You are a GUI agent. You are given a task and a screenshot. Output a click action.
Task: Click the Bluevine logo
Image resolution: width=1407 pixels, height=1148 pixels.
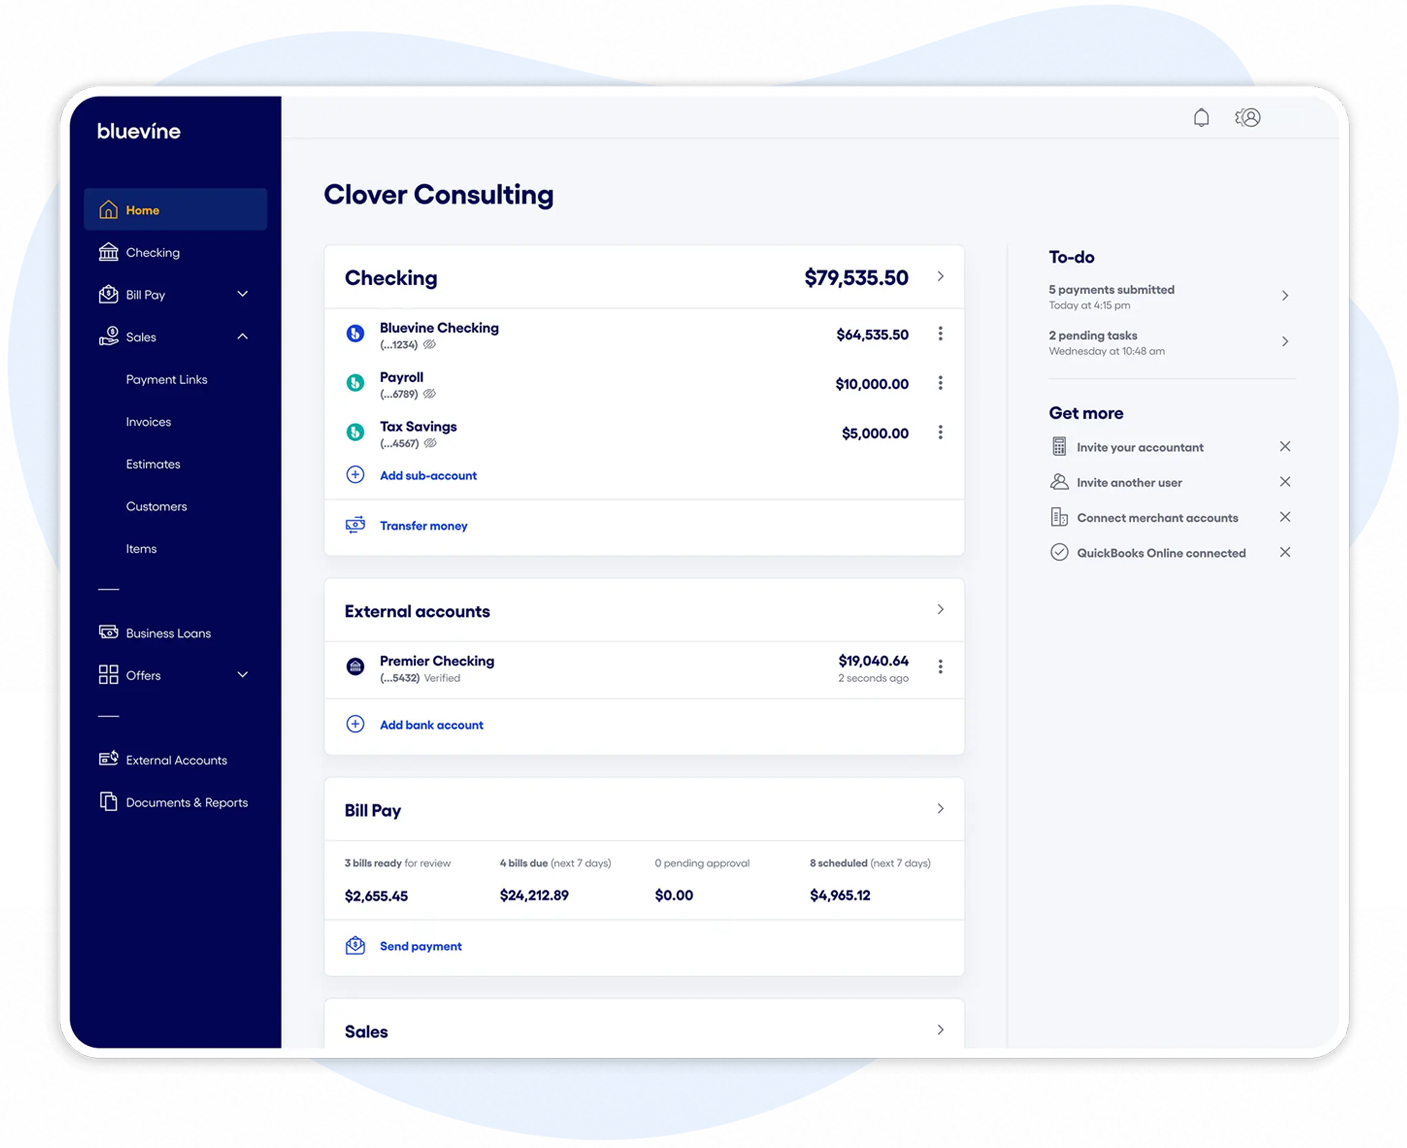tap(139, 131)
